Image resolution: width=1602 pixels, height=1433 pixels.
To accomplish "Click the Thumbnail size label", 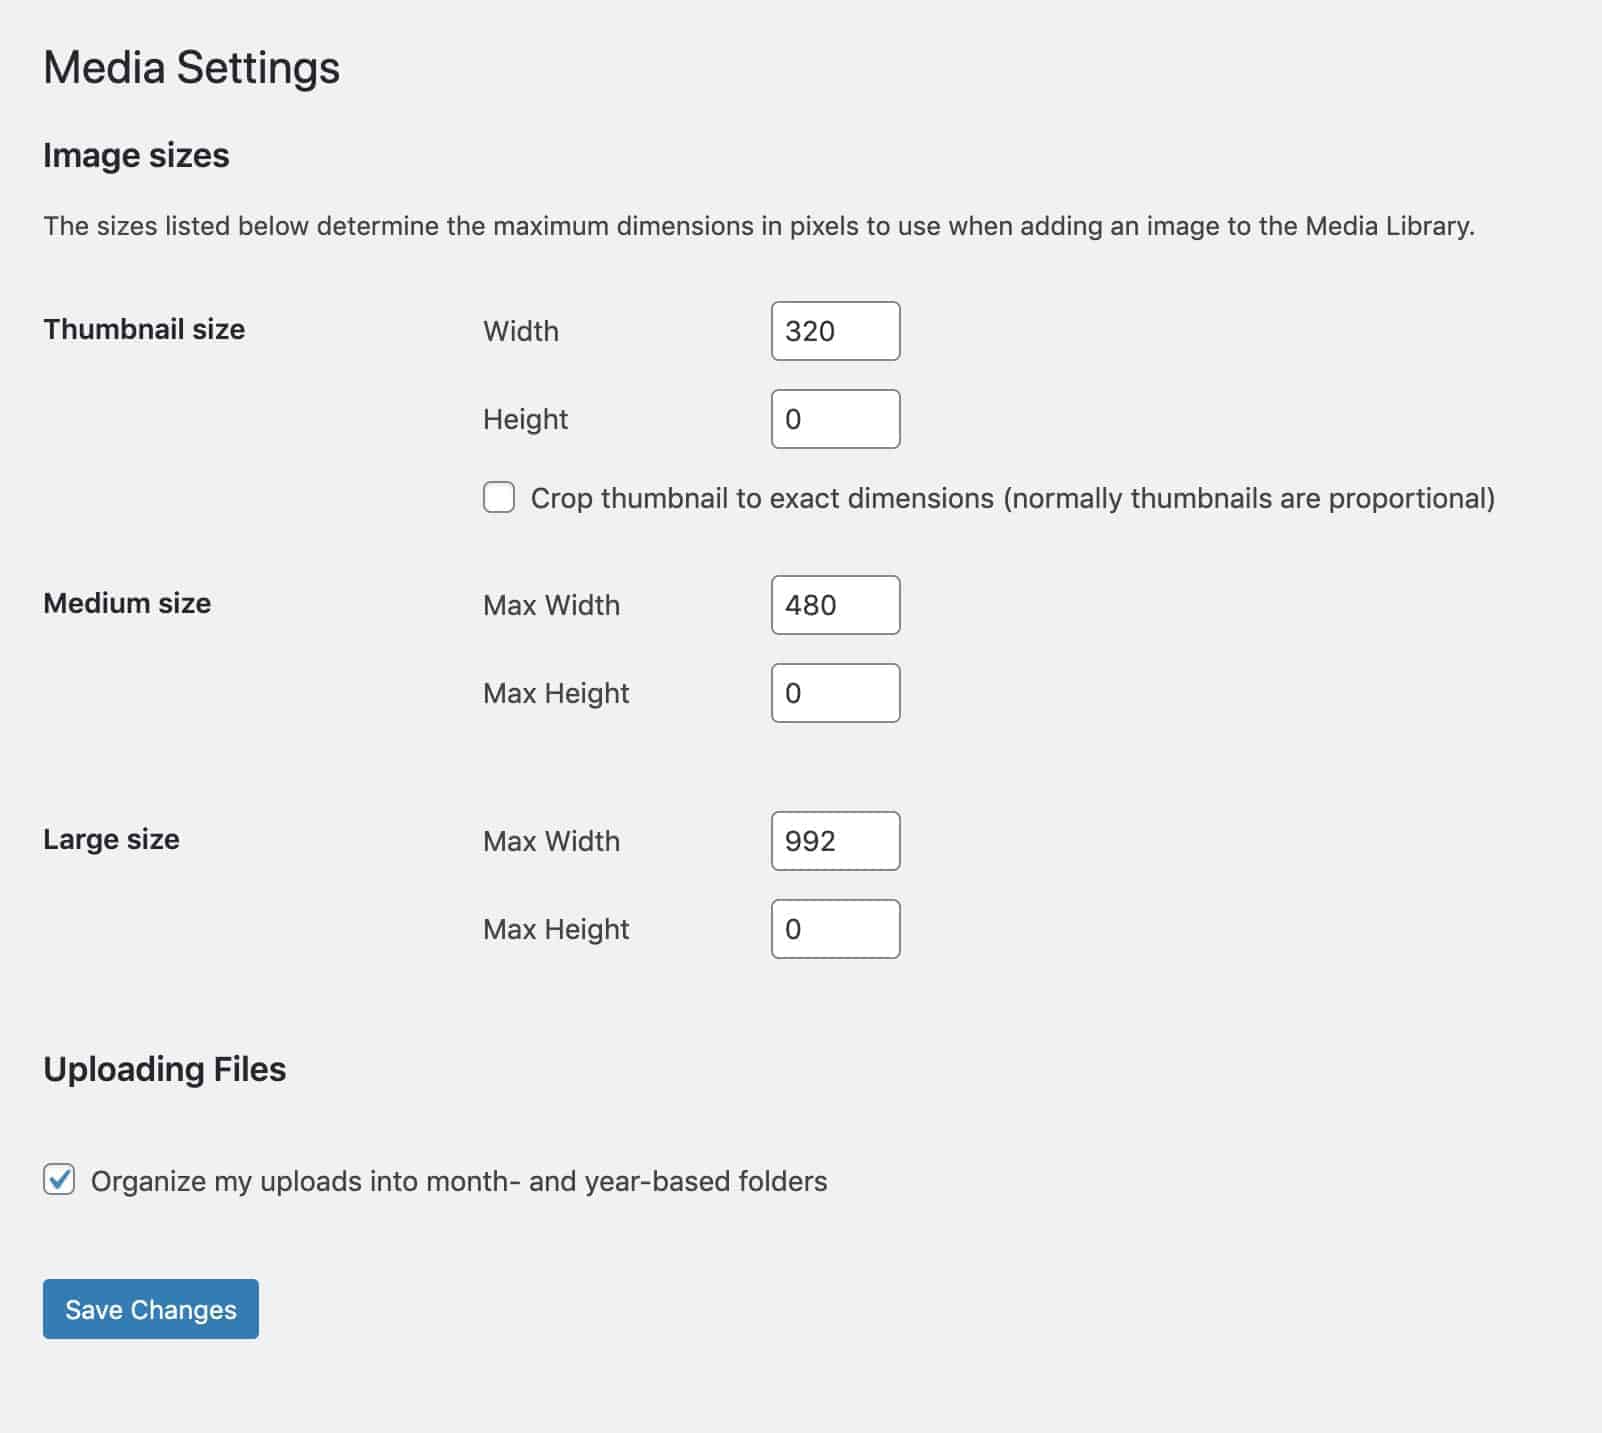I will (x=143, y=329).
